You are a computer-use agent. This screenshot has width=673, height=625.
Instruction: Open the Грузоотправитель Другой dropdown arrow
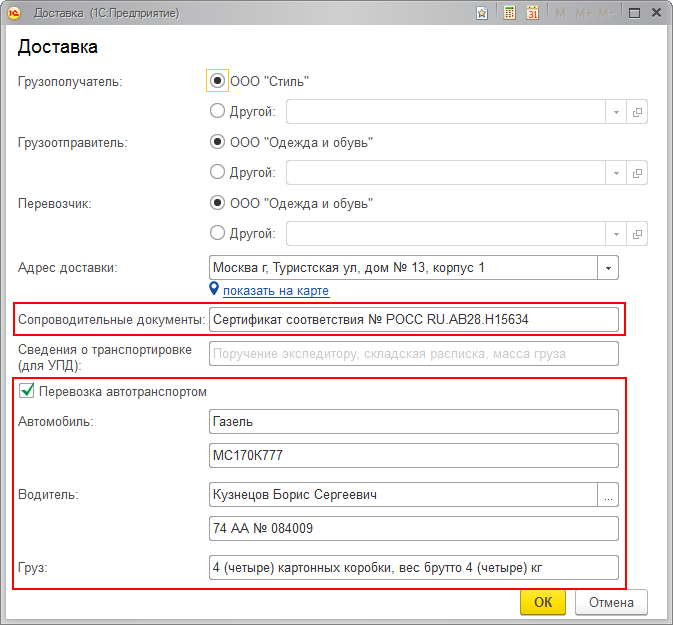coord(616,173)
